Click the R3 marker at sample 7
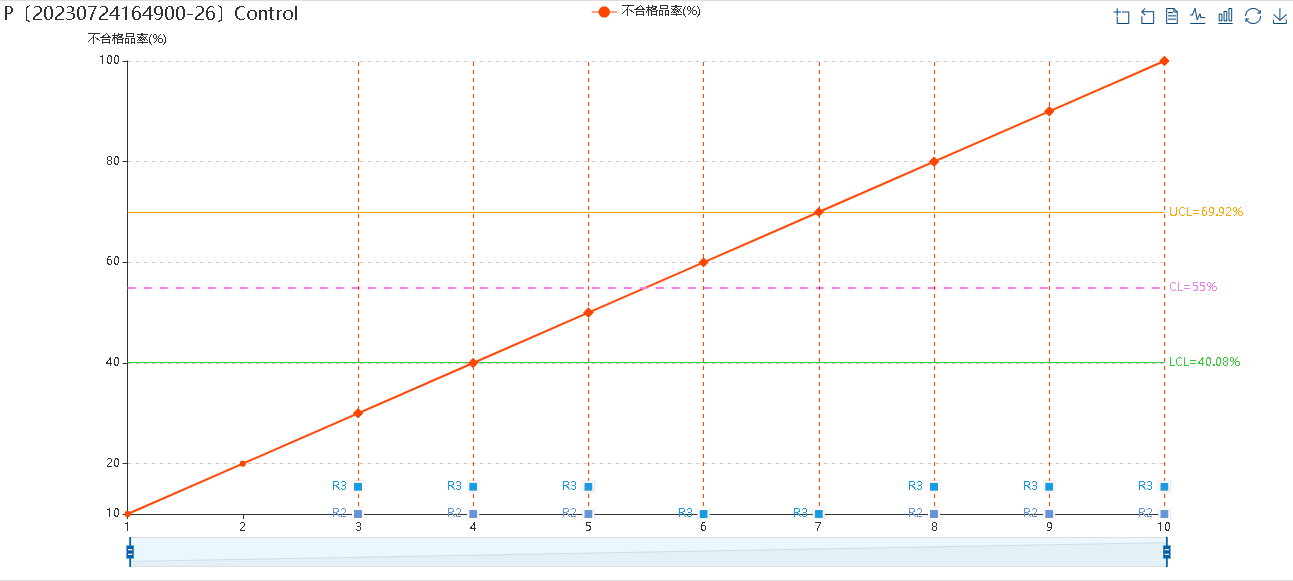This screenshot has width=1293, height=581. [819, 514]
